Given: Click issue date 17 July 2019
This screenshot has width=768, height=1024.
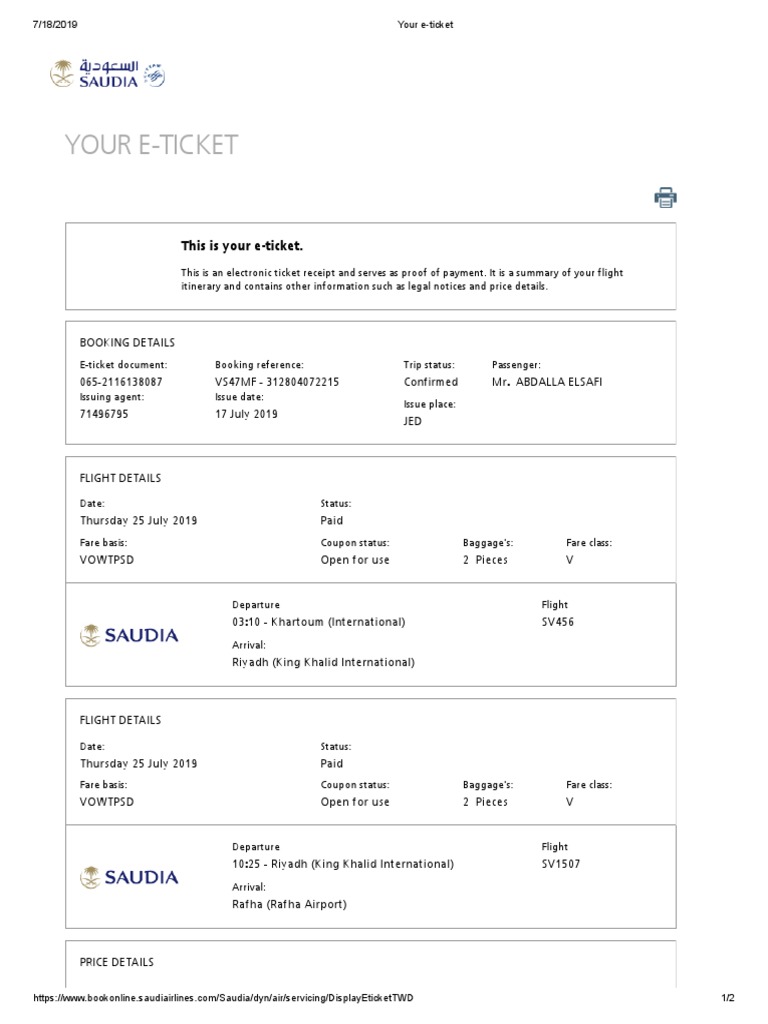Looking at the screenshot, I should pyautogui.click(x=246, y=413).
